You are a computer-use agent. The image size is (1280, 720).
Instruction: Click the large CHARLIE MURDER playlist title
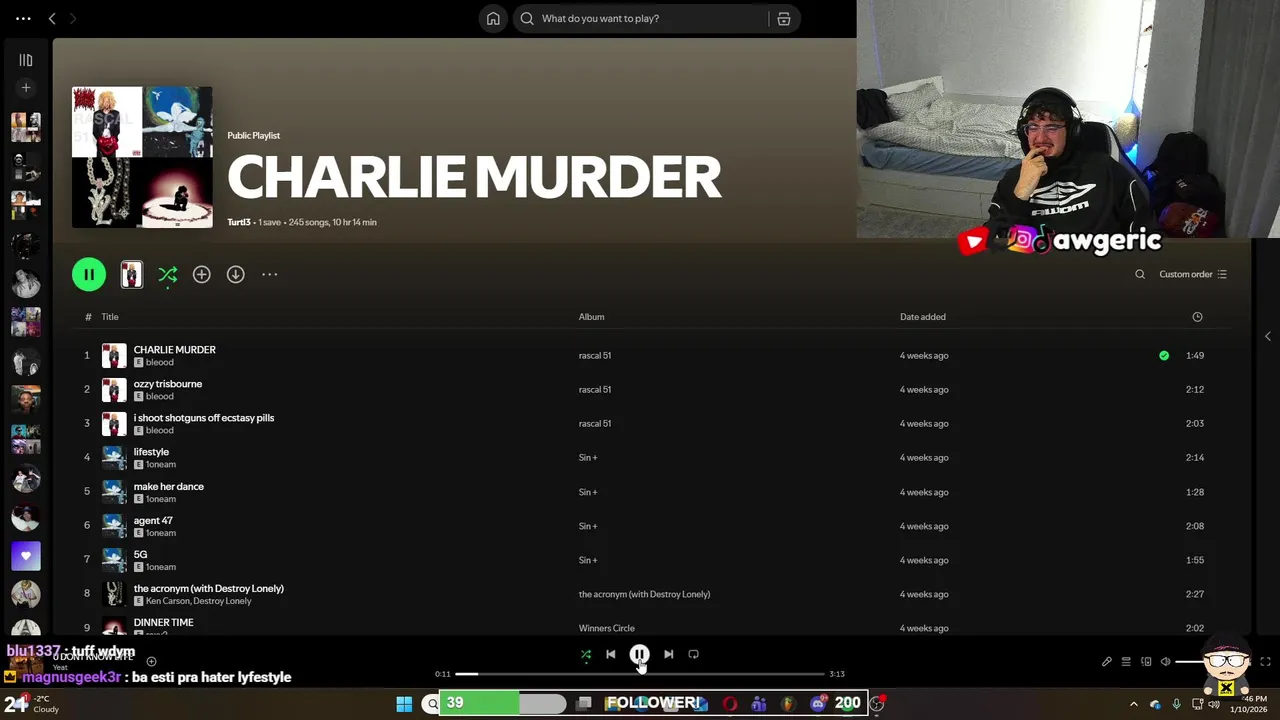474,178
